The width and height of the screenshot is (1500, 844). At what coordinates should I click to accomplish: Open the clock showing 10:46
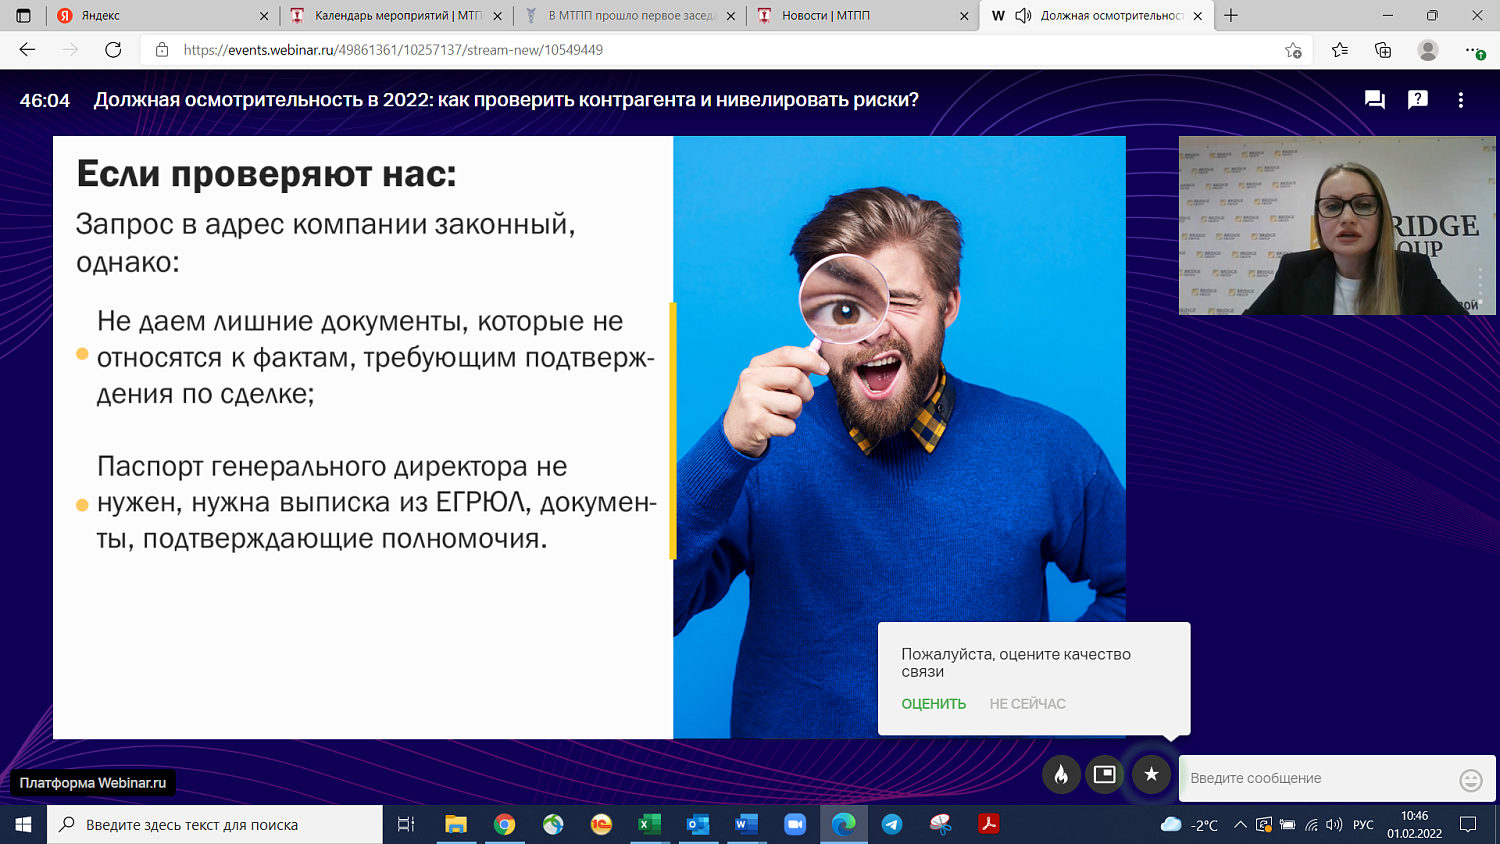(x=1414, y=825)
